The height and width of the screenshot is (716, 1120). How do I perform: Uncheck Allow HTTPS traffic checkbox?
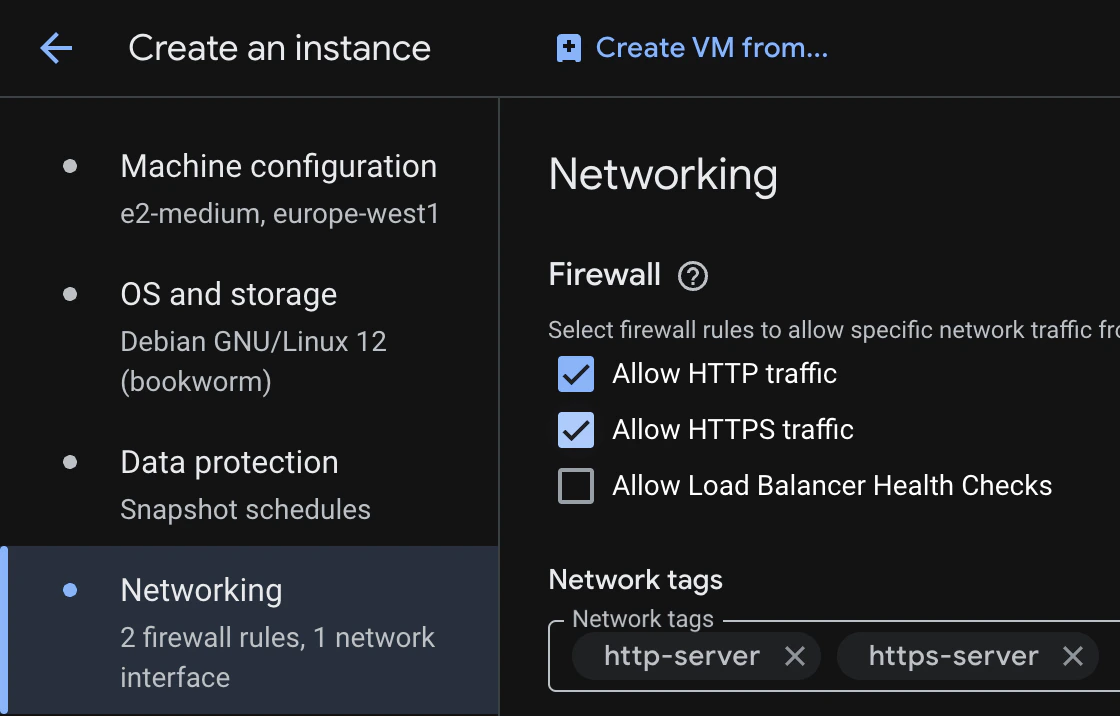point(576,429)
